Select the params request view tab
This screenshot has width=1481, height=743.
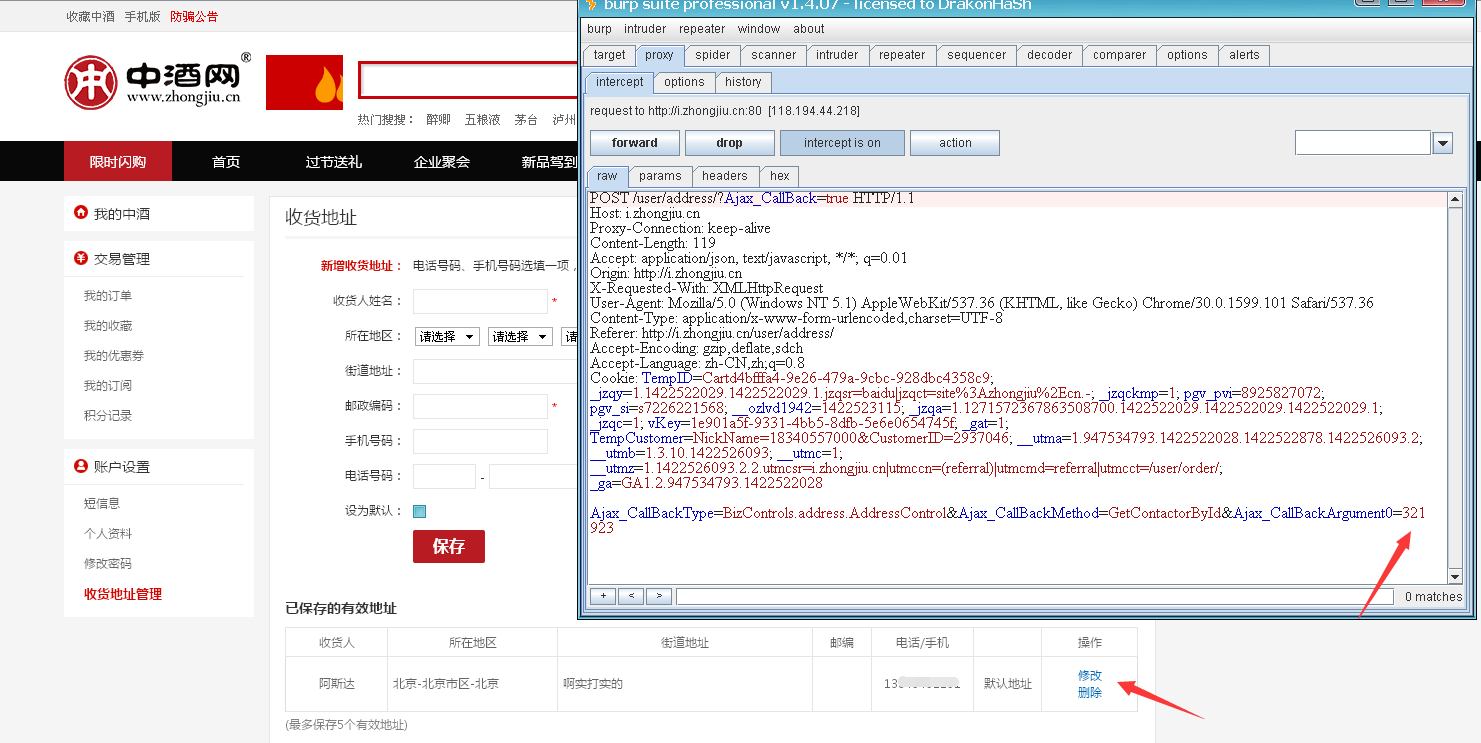(x=660, y=175)
